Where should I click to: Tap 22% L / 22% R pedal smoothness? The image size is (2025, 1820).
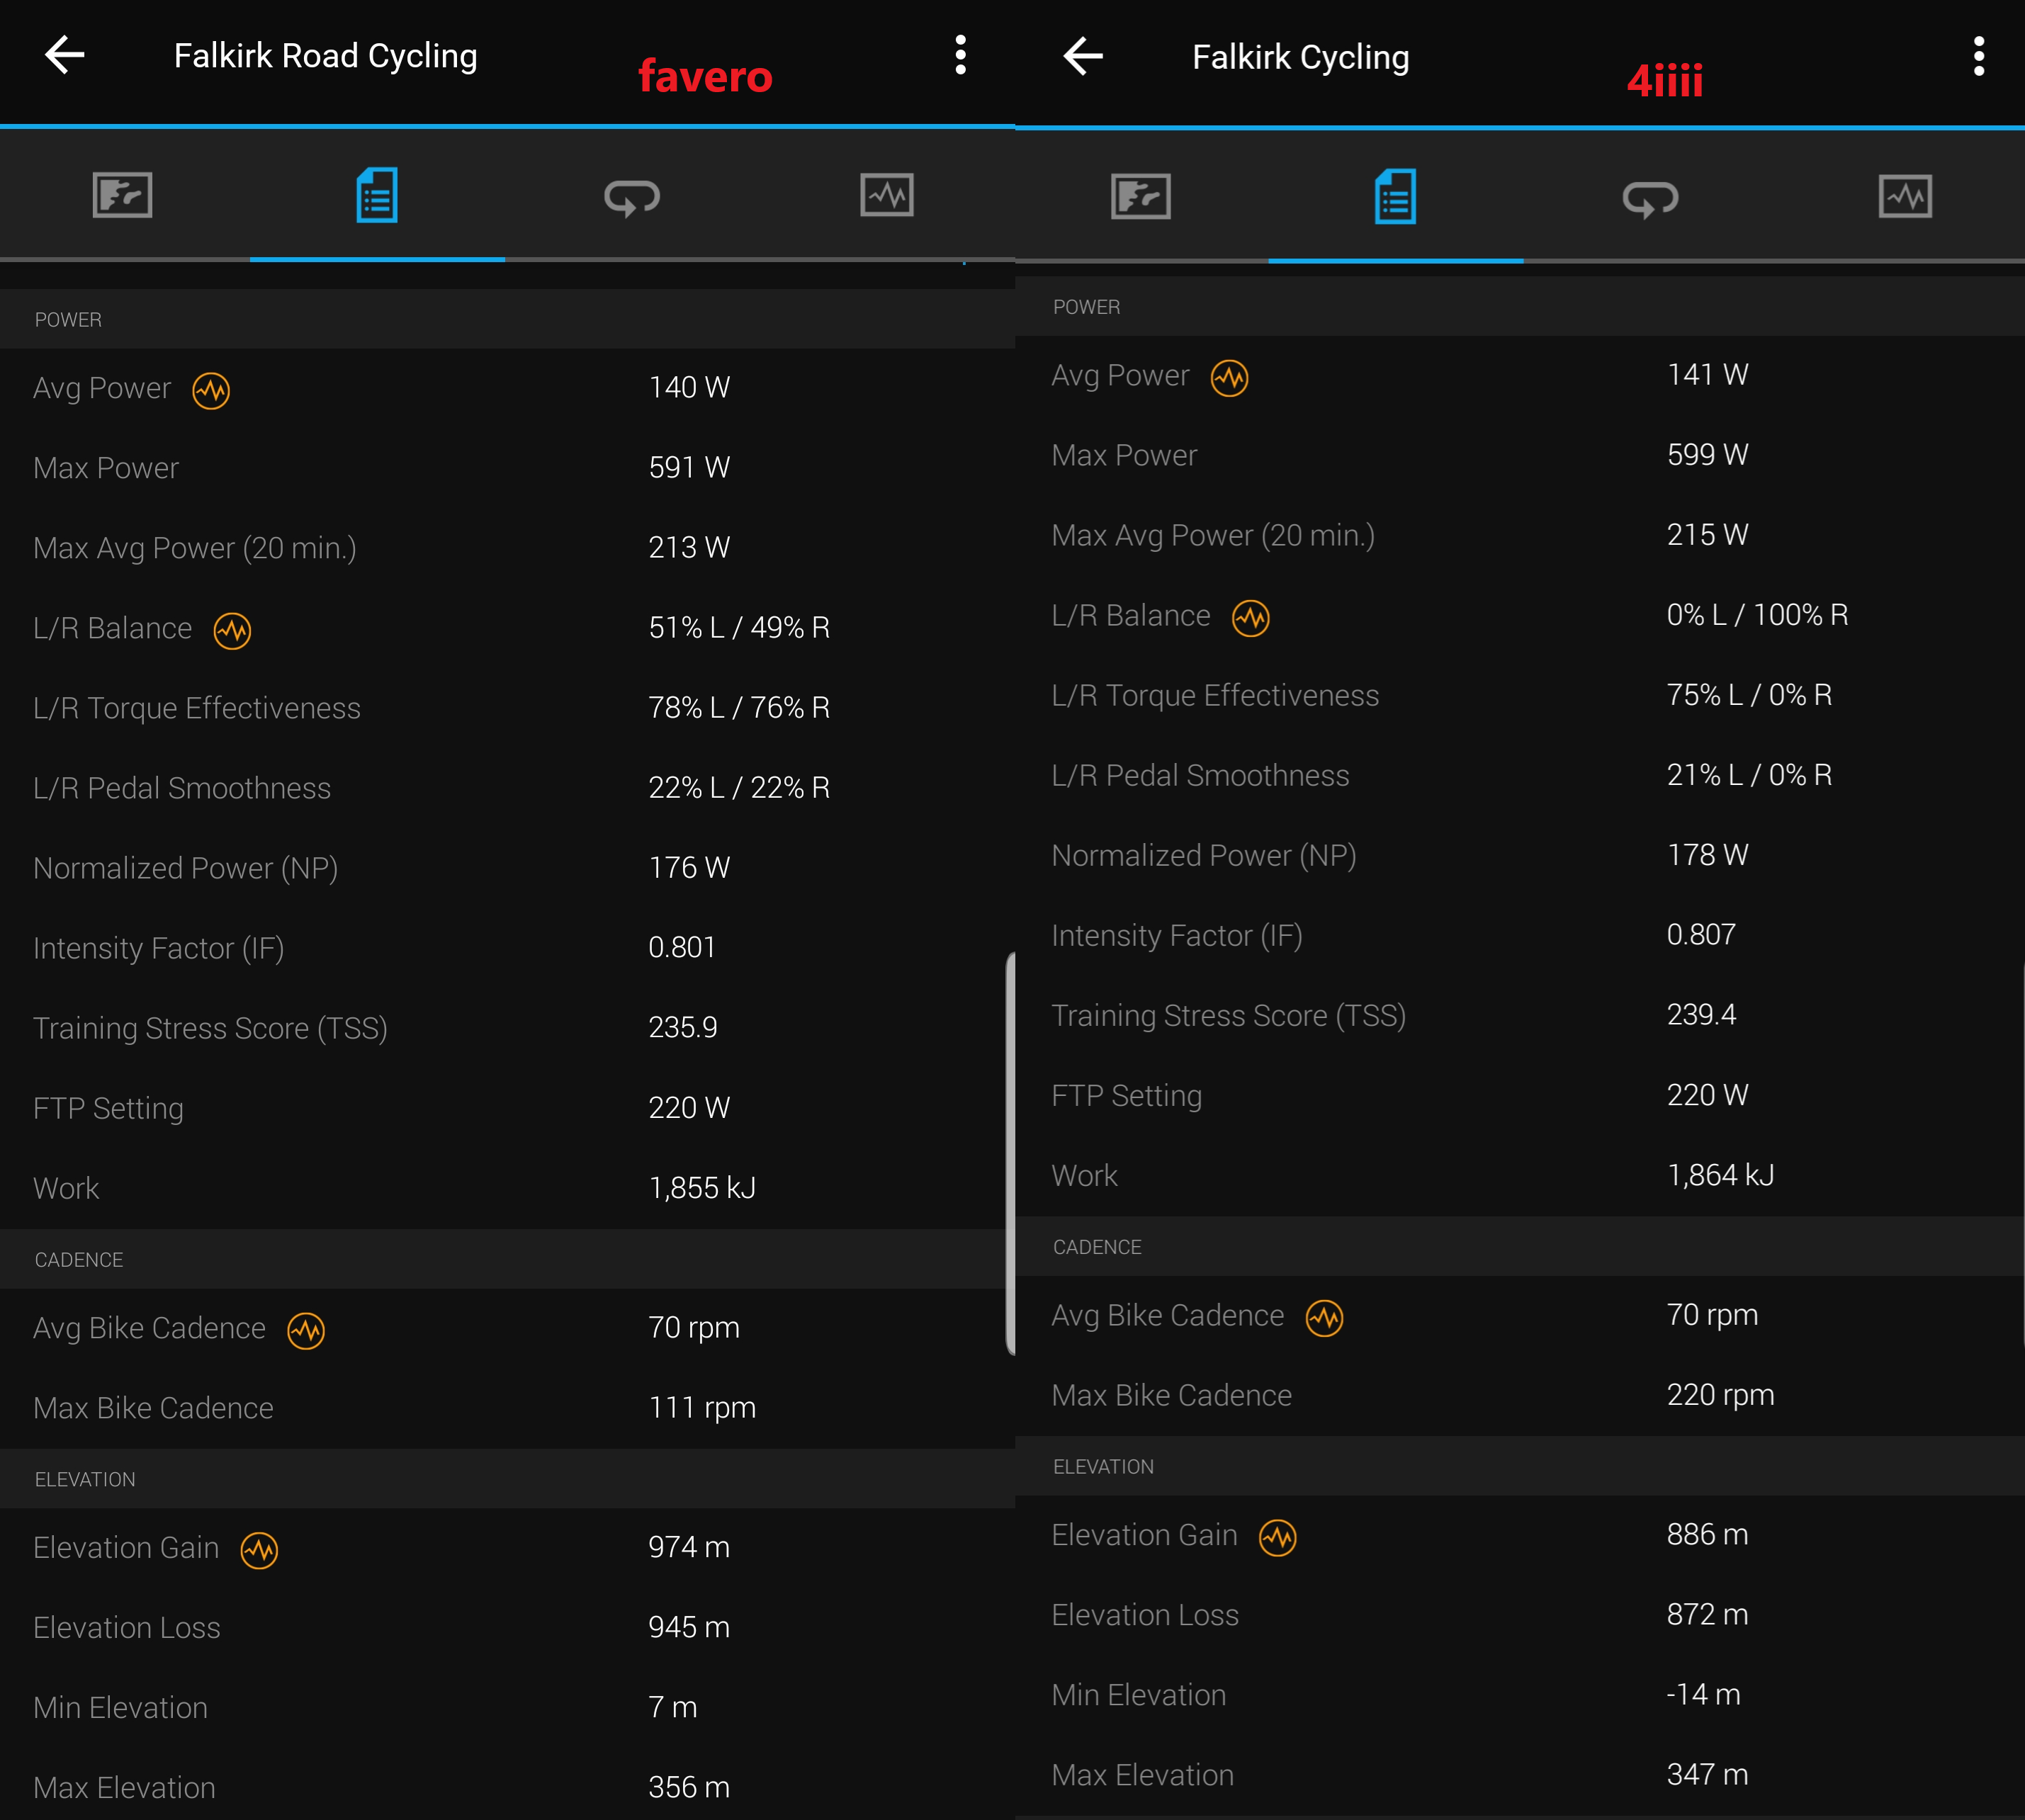[x=739, y=787]
